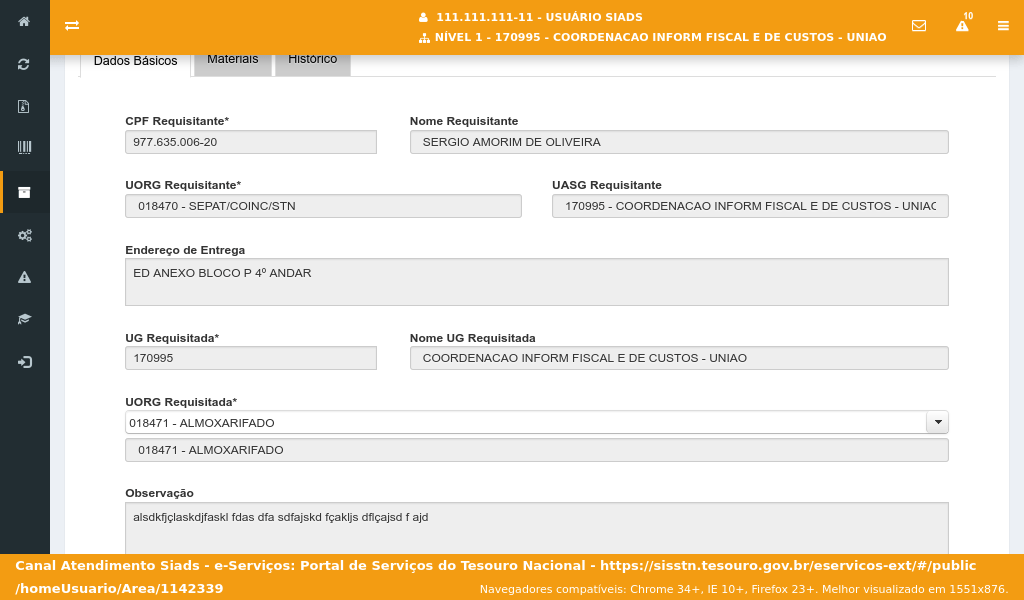Open the envelope messages icon

919,25
